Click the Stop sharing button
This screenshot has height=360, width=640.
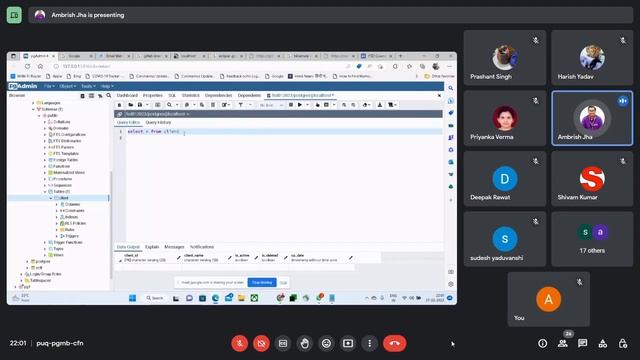(x=262, y=282)
